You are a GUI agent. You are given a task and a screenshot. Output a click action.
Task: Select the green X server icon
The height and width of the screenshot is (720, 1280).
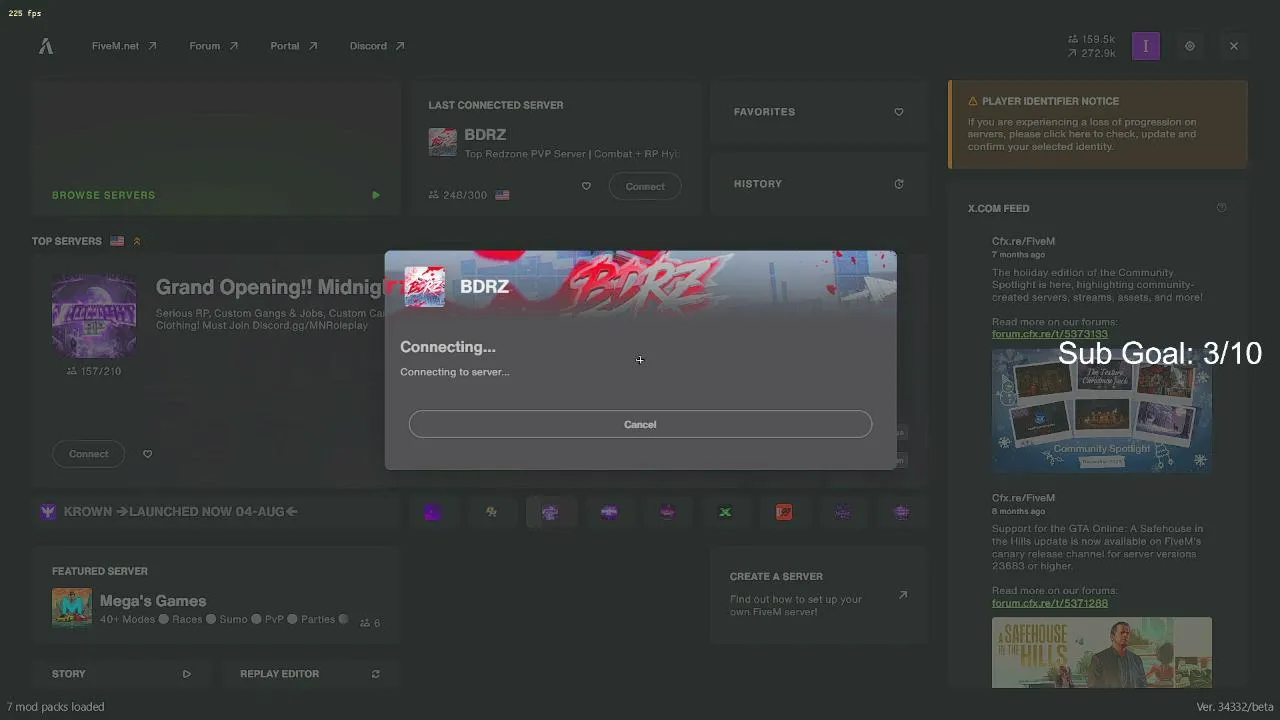(x=726, y=512)
